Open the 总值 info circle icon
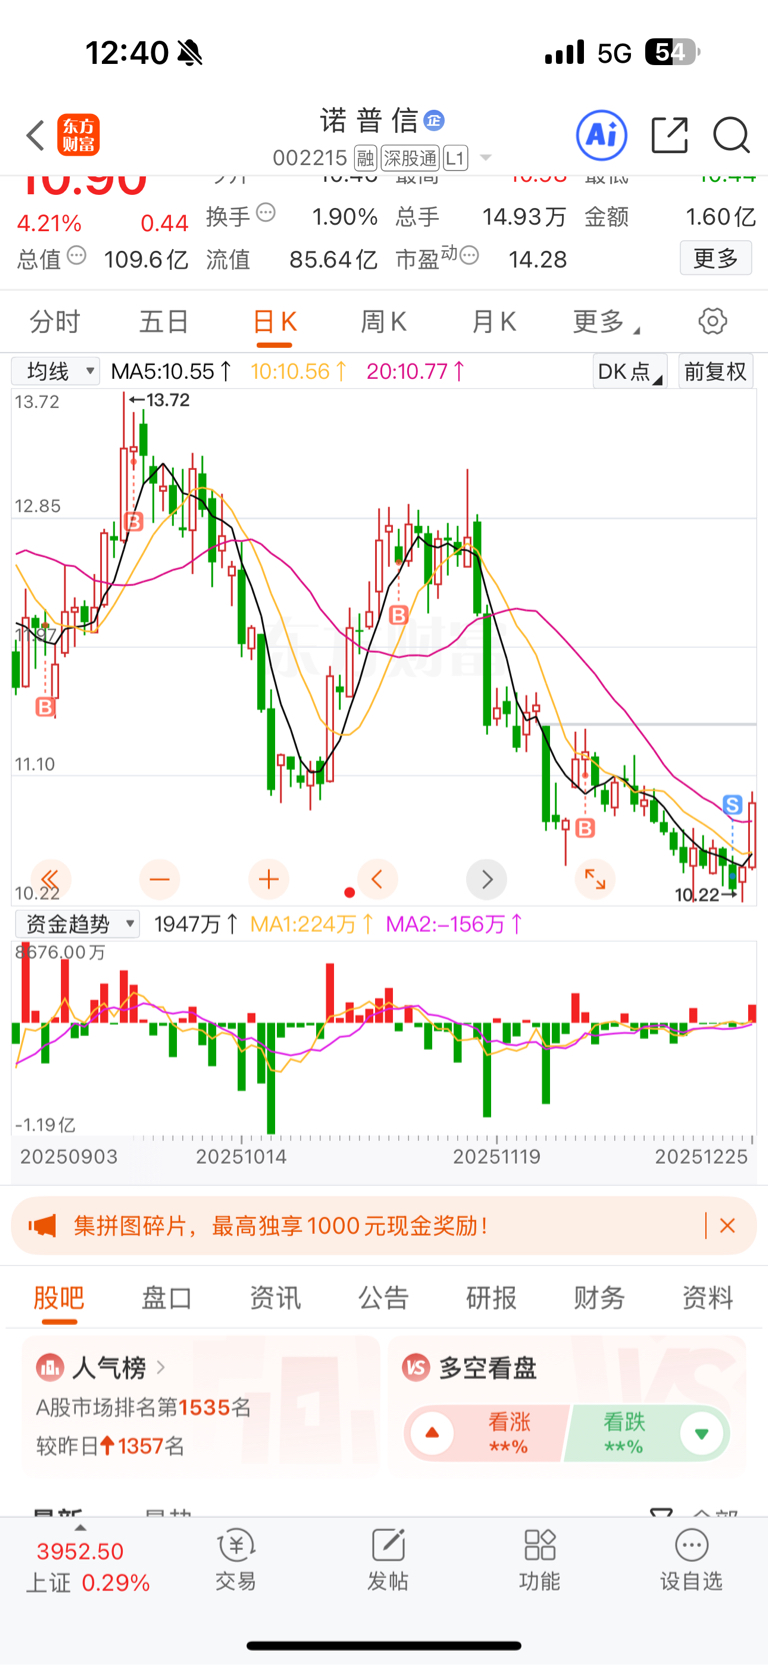Image resolution: width=768 pixels, height=1665 pixels. coord(77,256)
